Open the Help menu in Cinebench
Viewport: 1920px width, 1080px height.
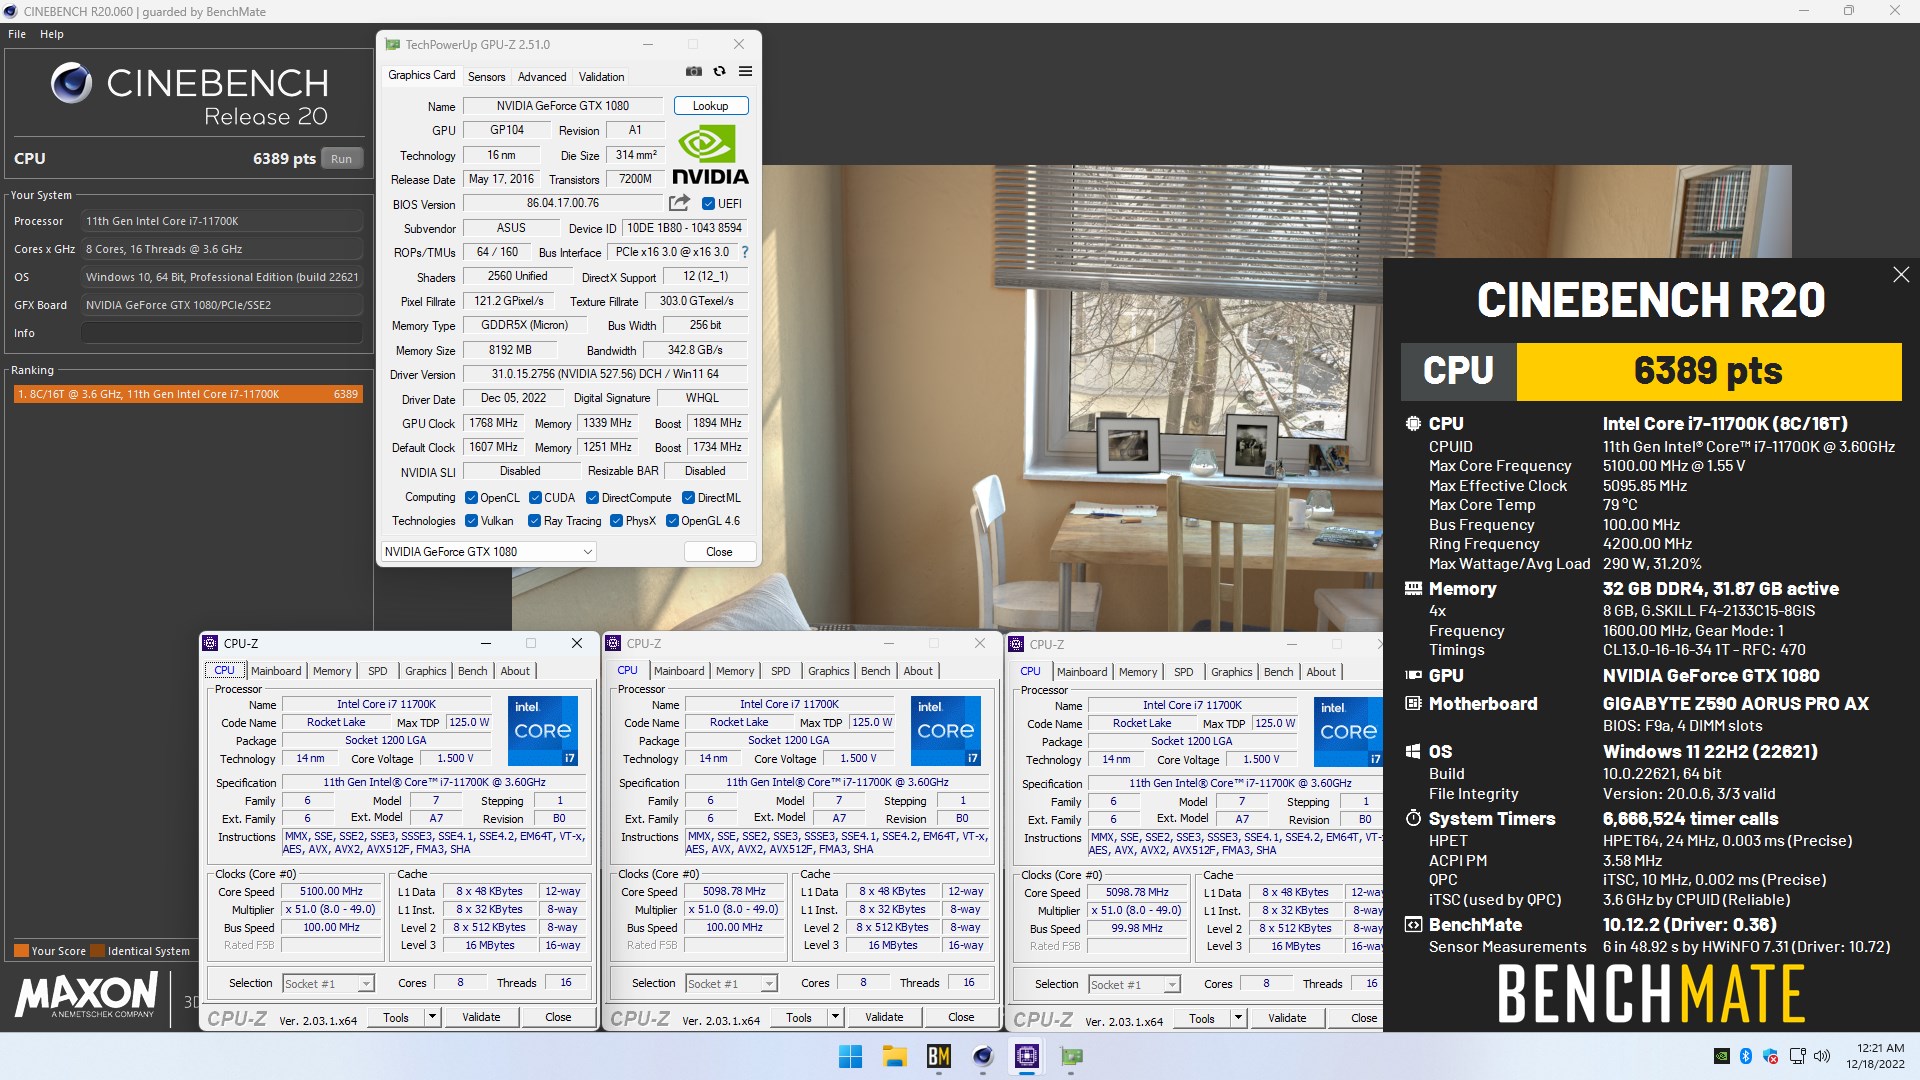52,34
